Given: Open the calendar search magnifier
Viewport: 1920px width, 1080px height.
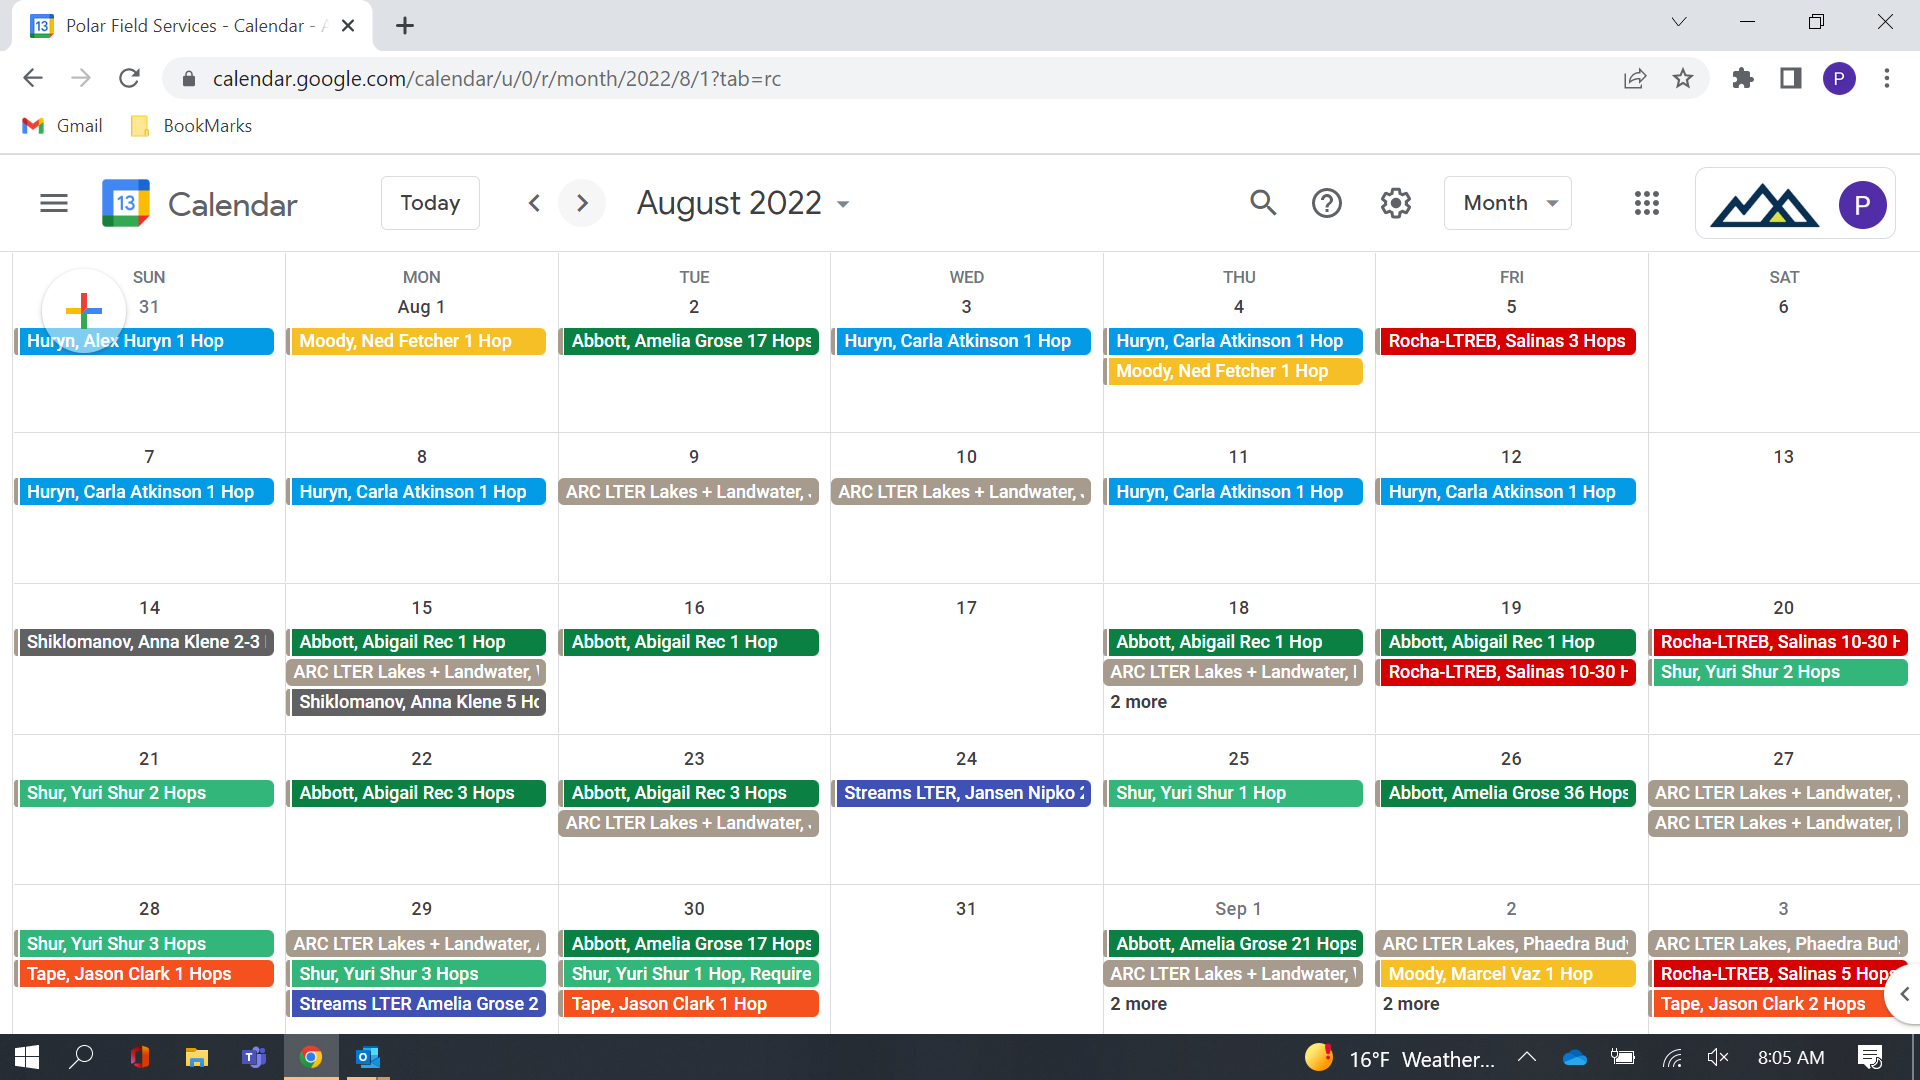Looking at the screenshot, I should coord(1263,204).
